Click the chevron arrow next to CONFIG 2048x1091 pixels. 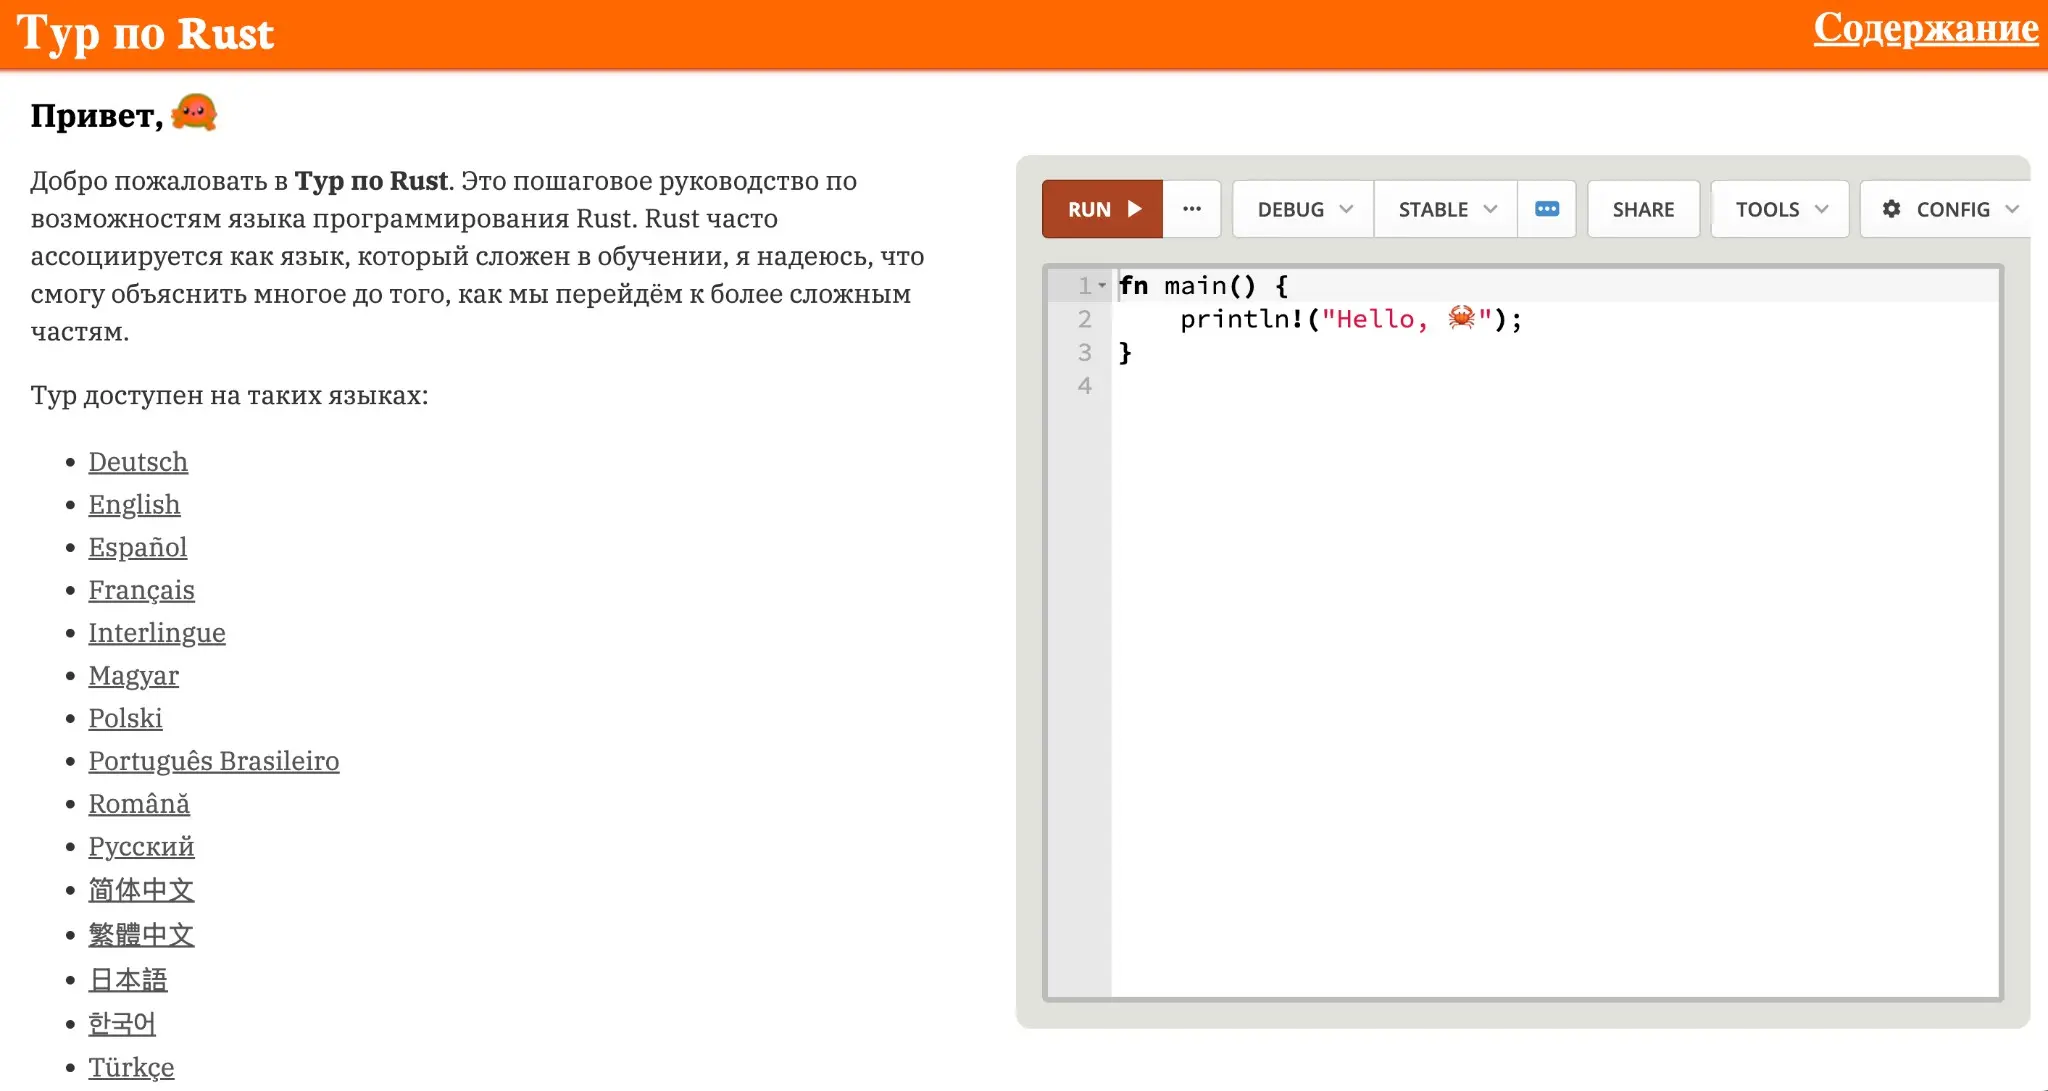(x=2012, y=209)
